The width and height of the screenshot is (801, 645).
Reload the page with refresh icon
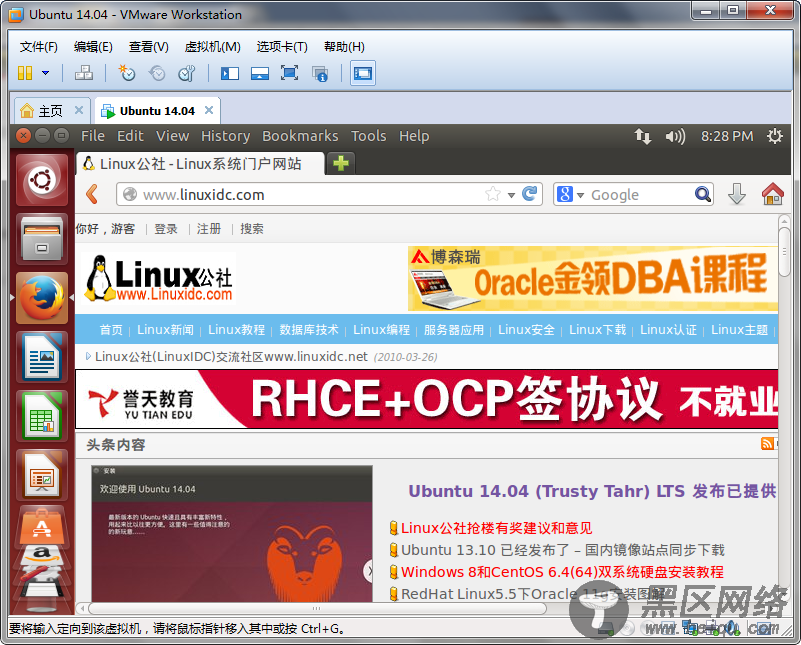coord(530,194)
